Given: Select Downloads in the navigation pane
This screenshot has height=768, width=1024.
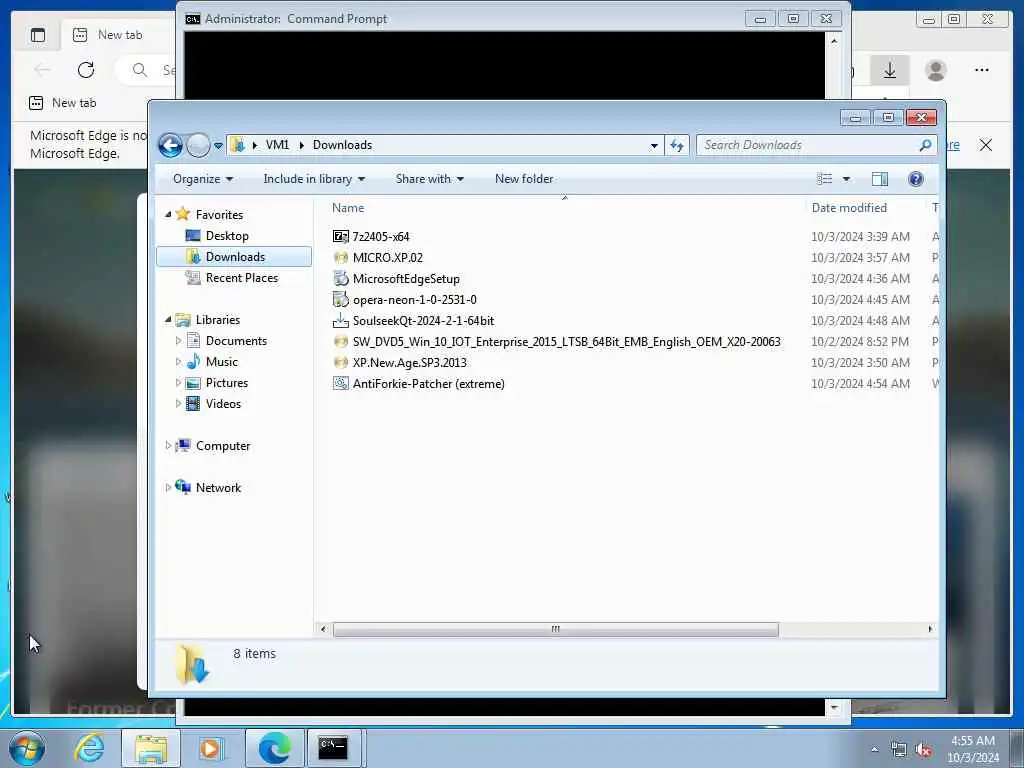Looking at the screenshot, I should pos(234,257).
